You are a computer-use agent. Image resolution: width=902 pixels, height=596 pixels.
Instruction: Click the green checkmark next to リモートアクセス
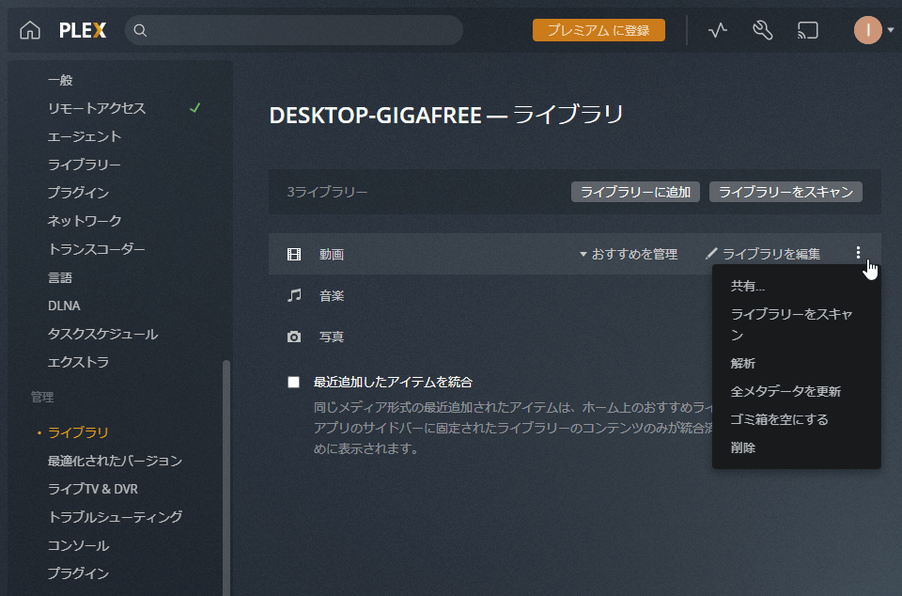click(195, 108)
